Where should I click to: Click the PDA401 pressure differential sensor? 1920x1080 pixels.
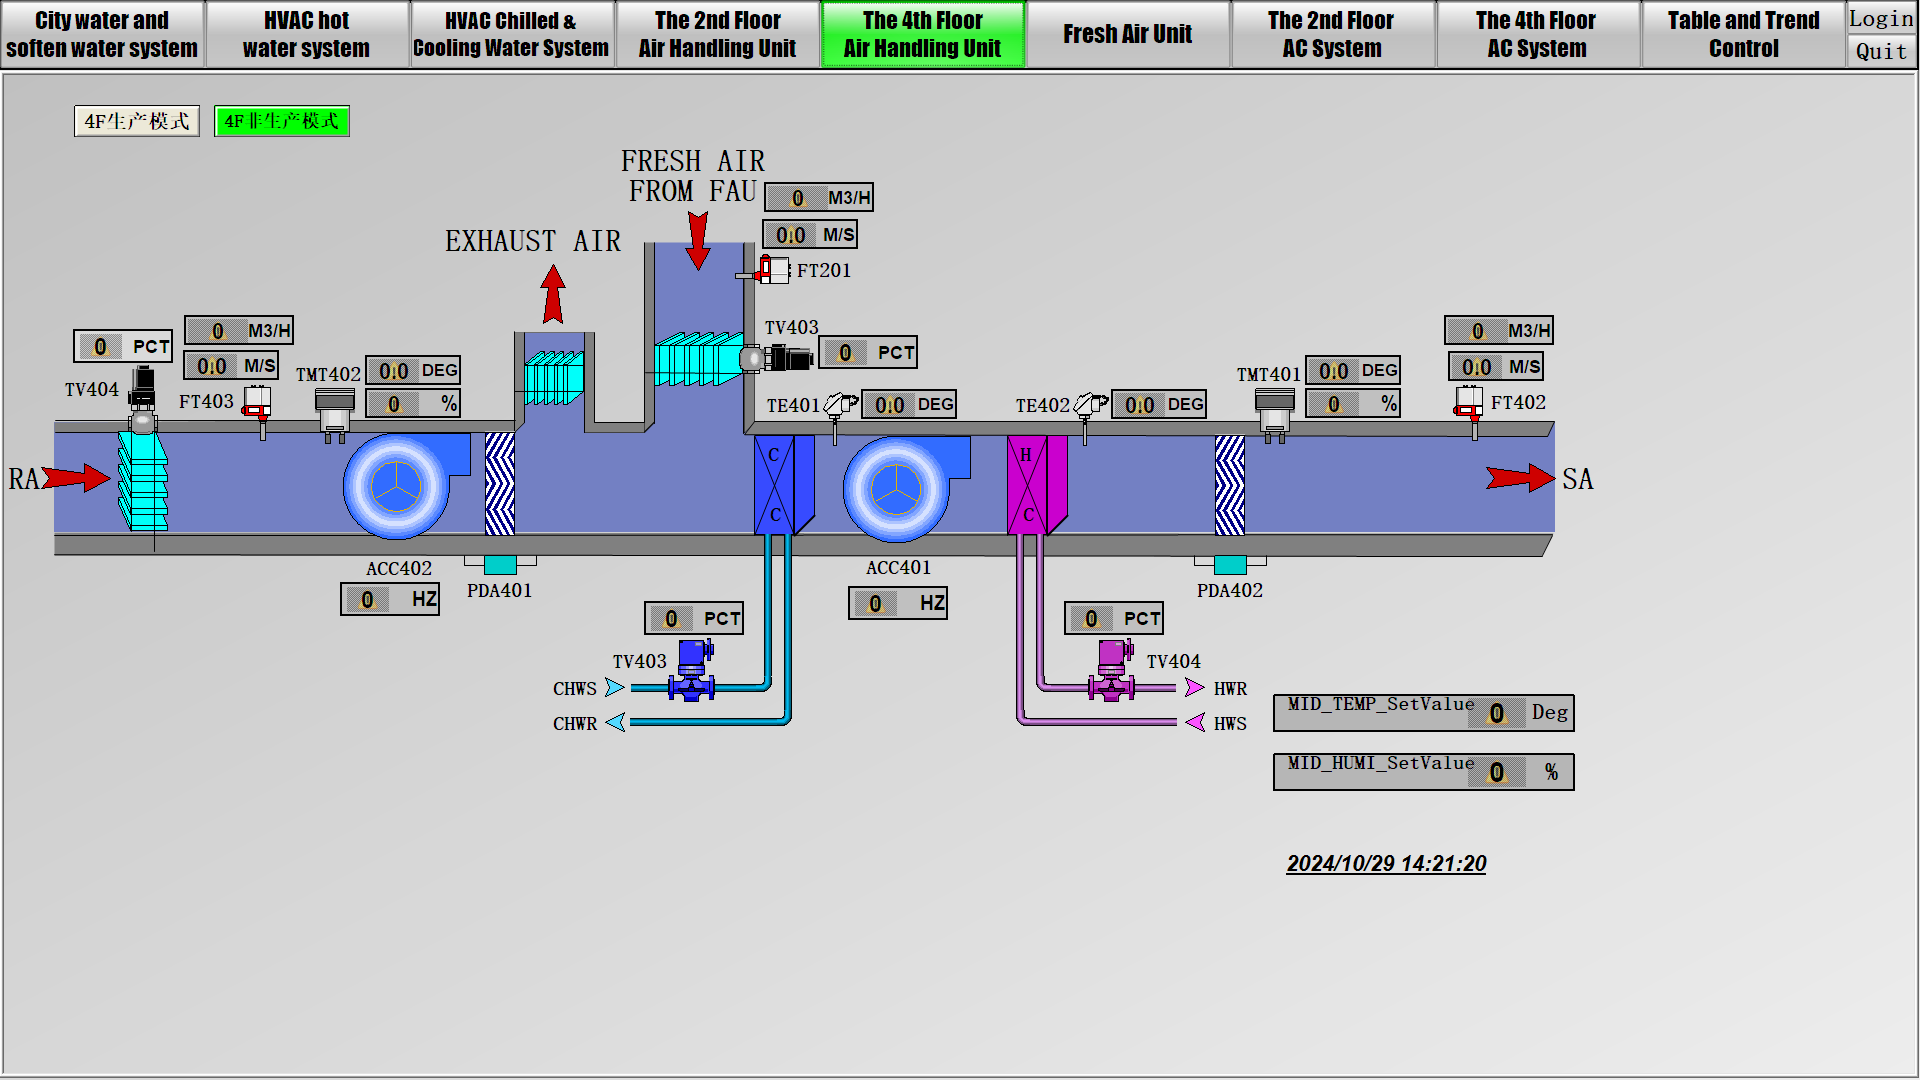click(x=500, y=564)
